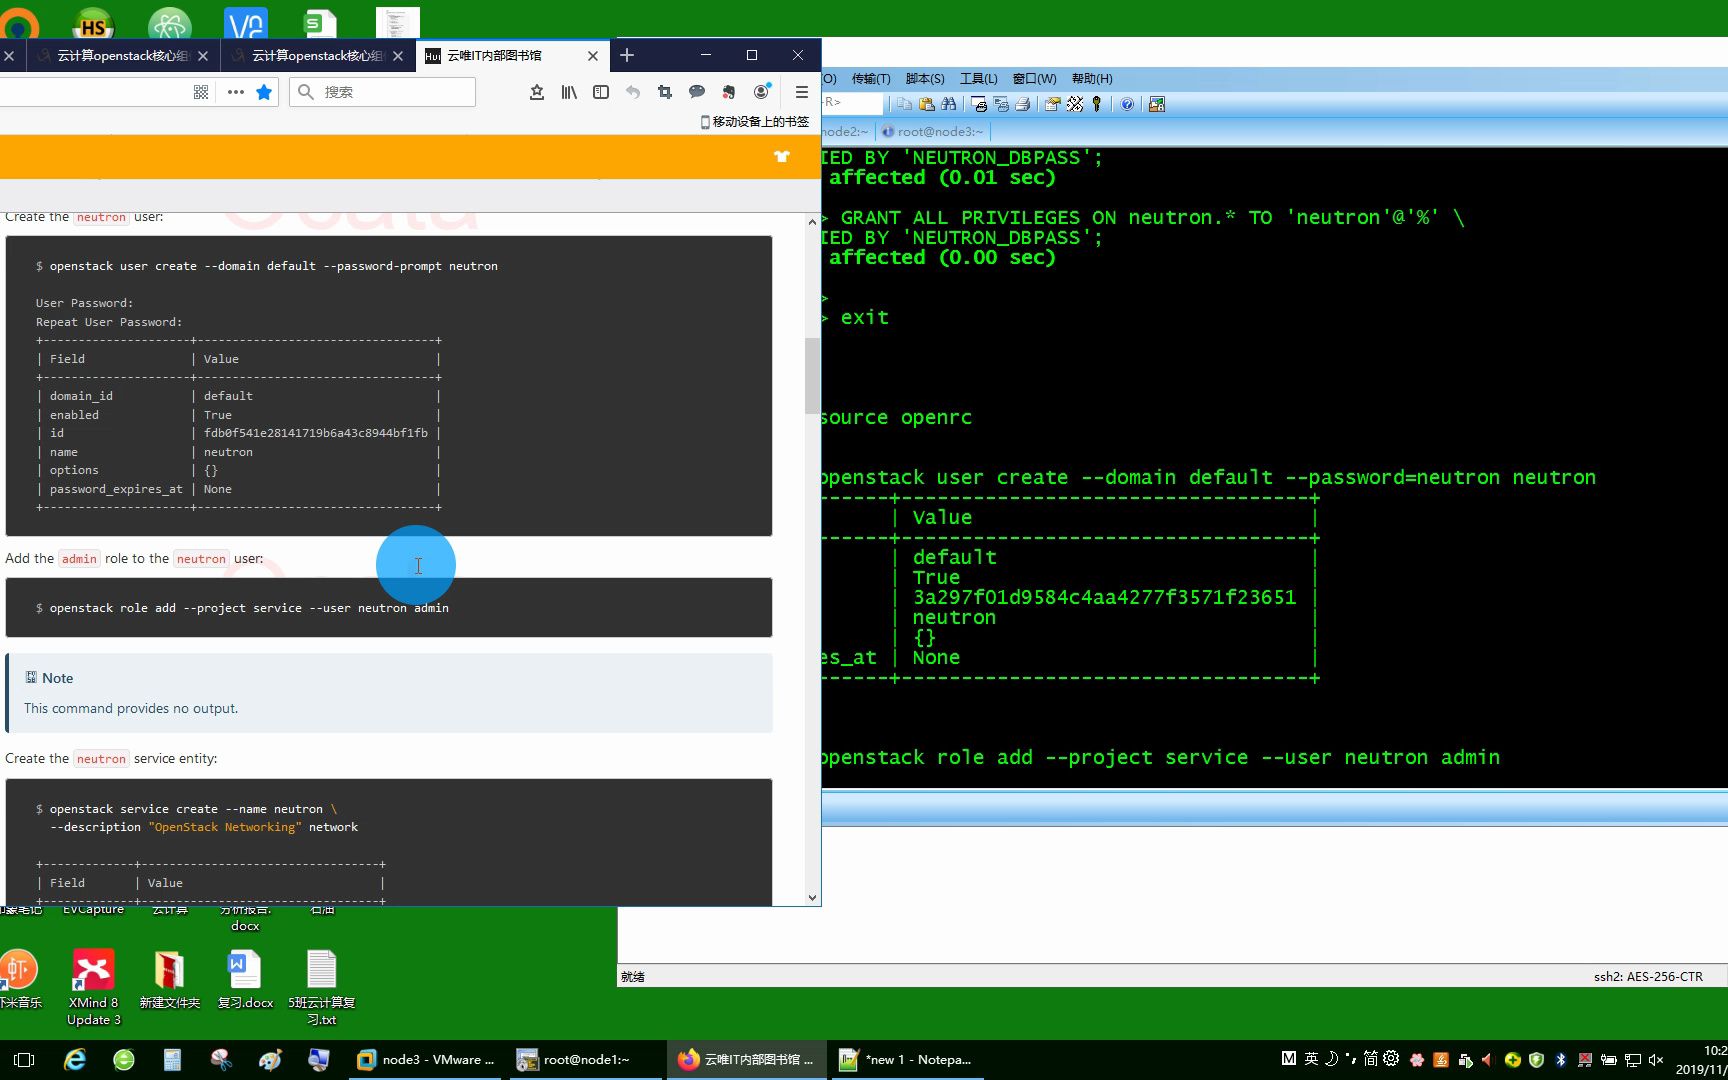
Task: Click the print selection icon in terminal toolbar
Action: point(1000,104)
